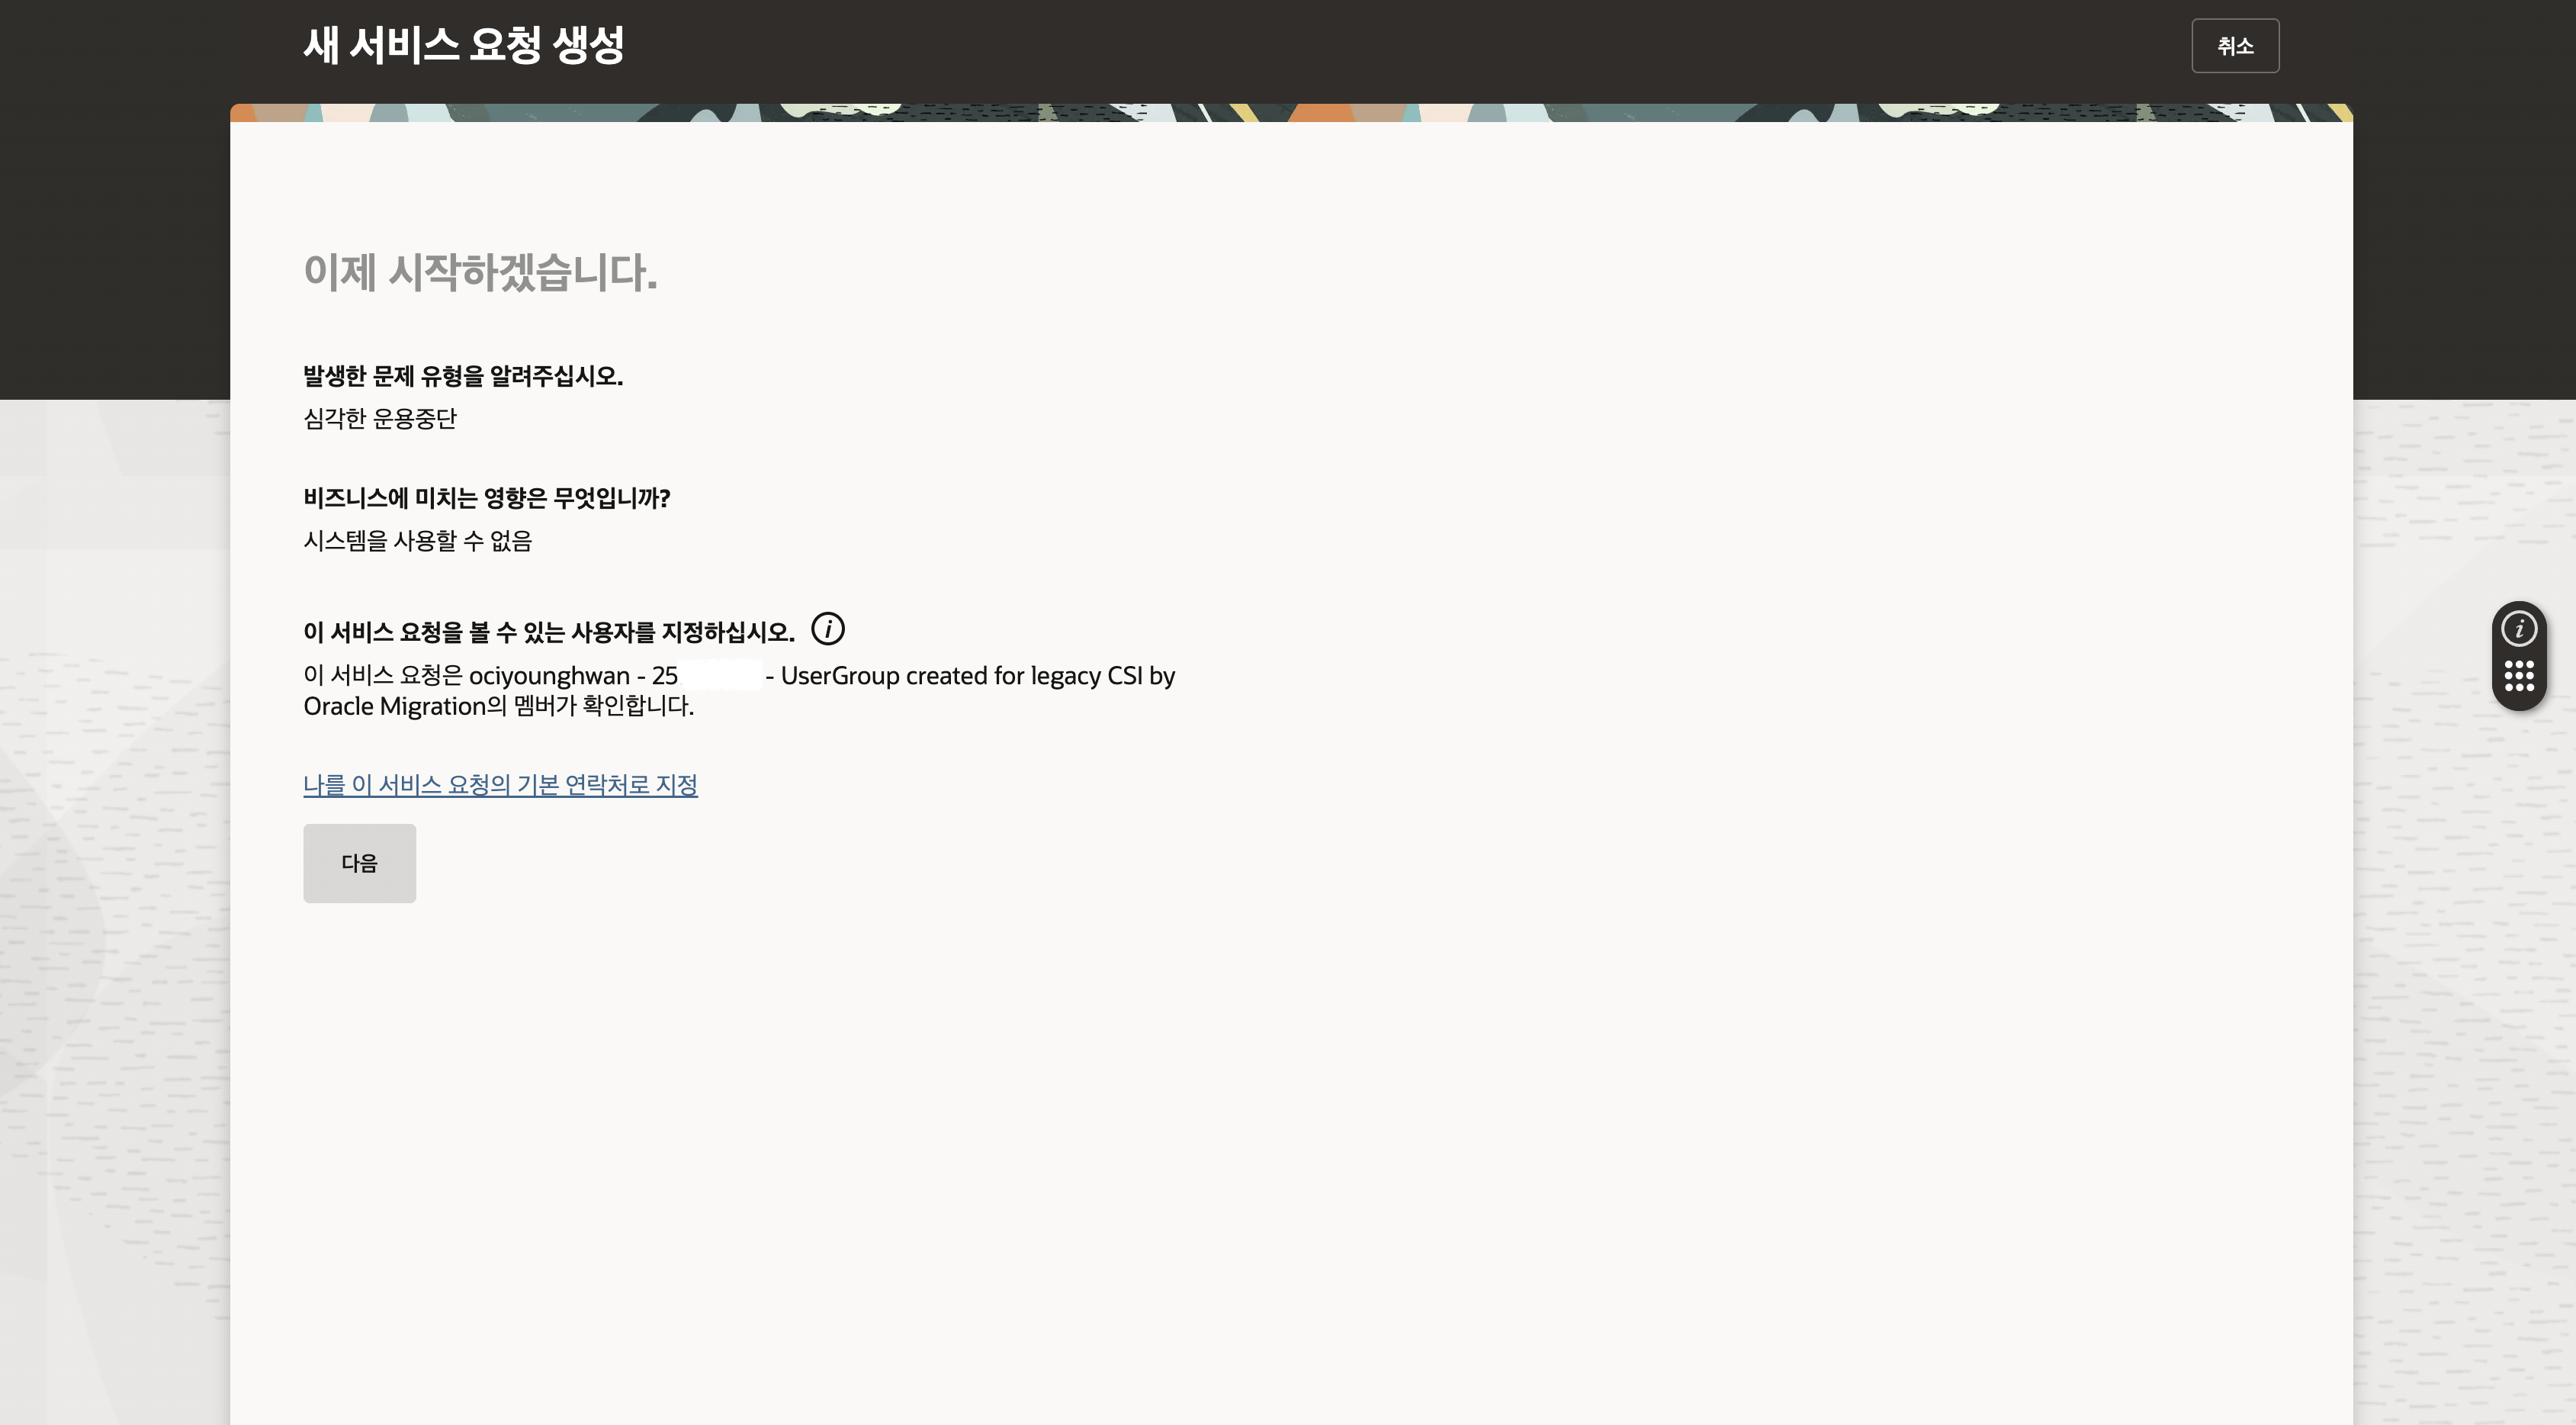2576x1425 pixels.
Task: Click question 발생한 문제 유형을 알려주십시오
Action: pyautogui.click(x=463, y=376)
